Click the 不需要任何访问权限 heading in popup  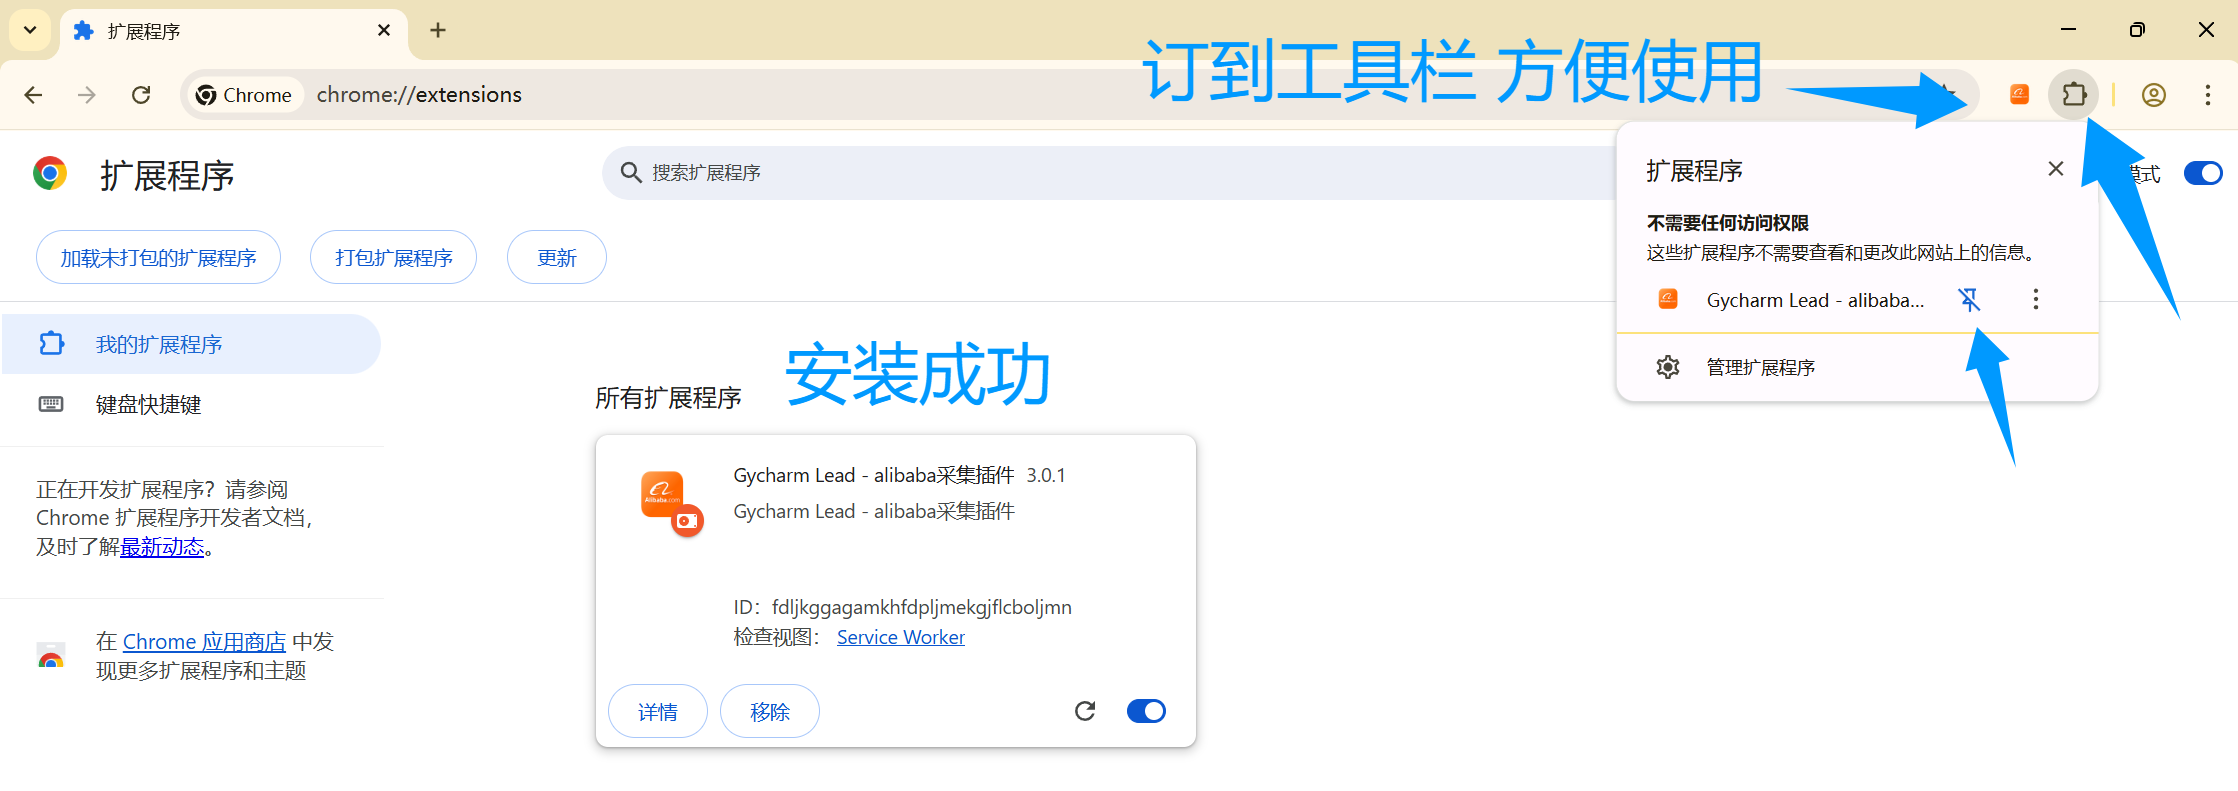pos(1728,223)
